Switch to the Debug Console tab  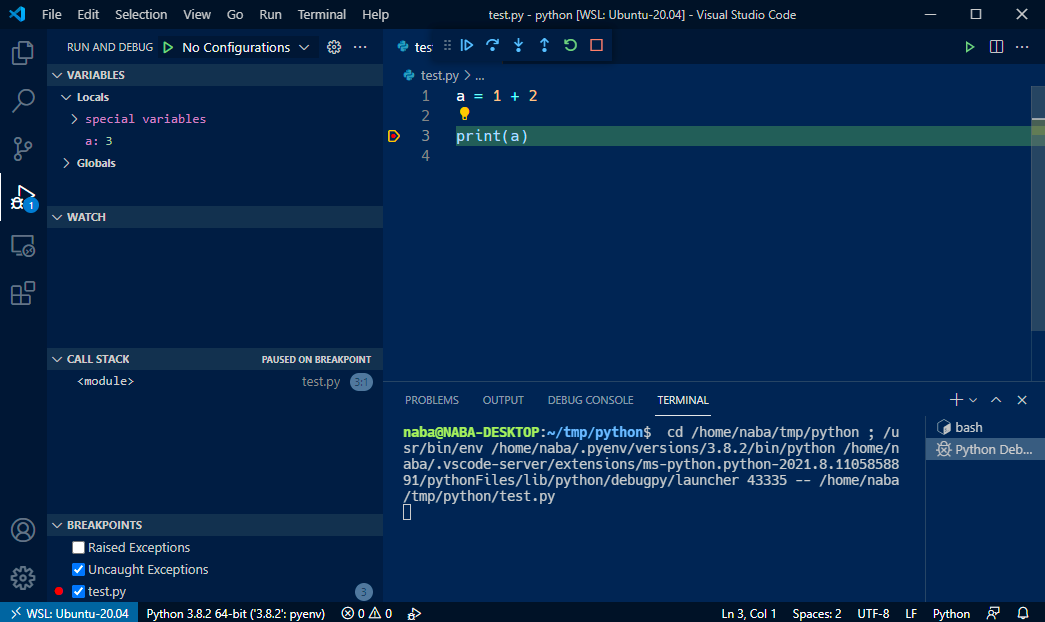590,400
